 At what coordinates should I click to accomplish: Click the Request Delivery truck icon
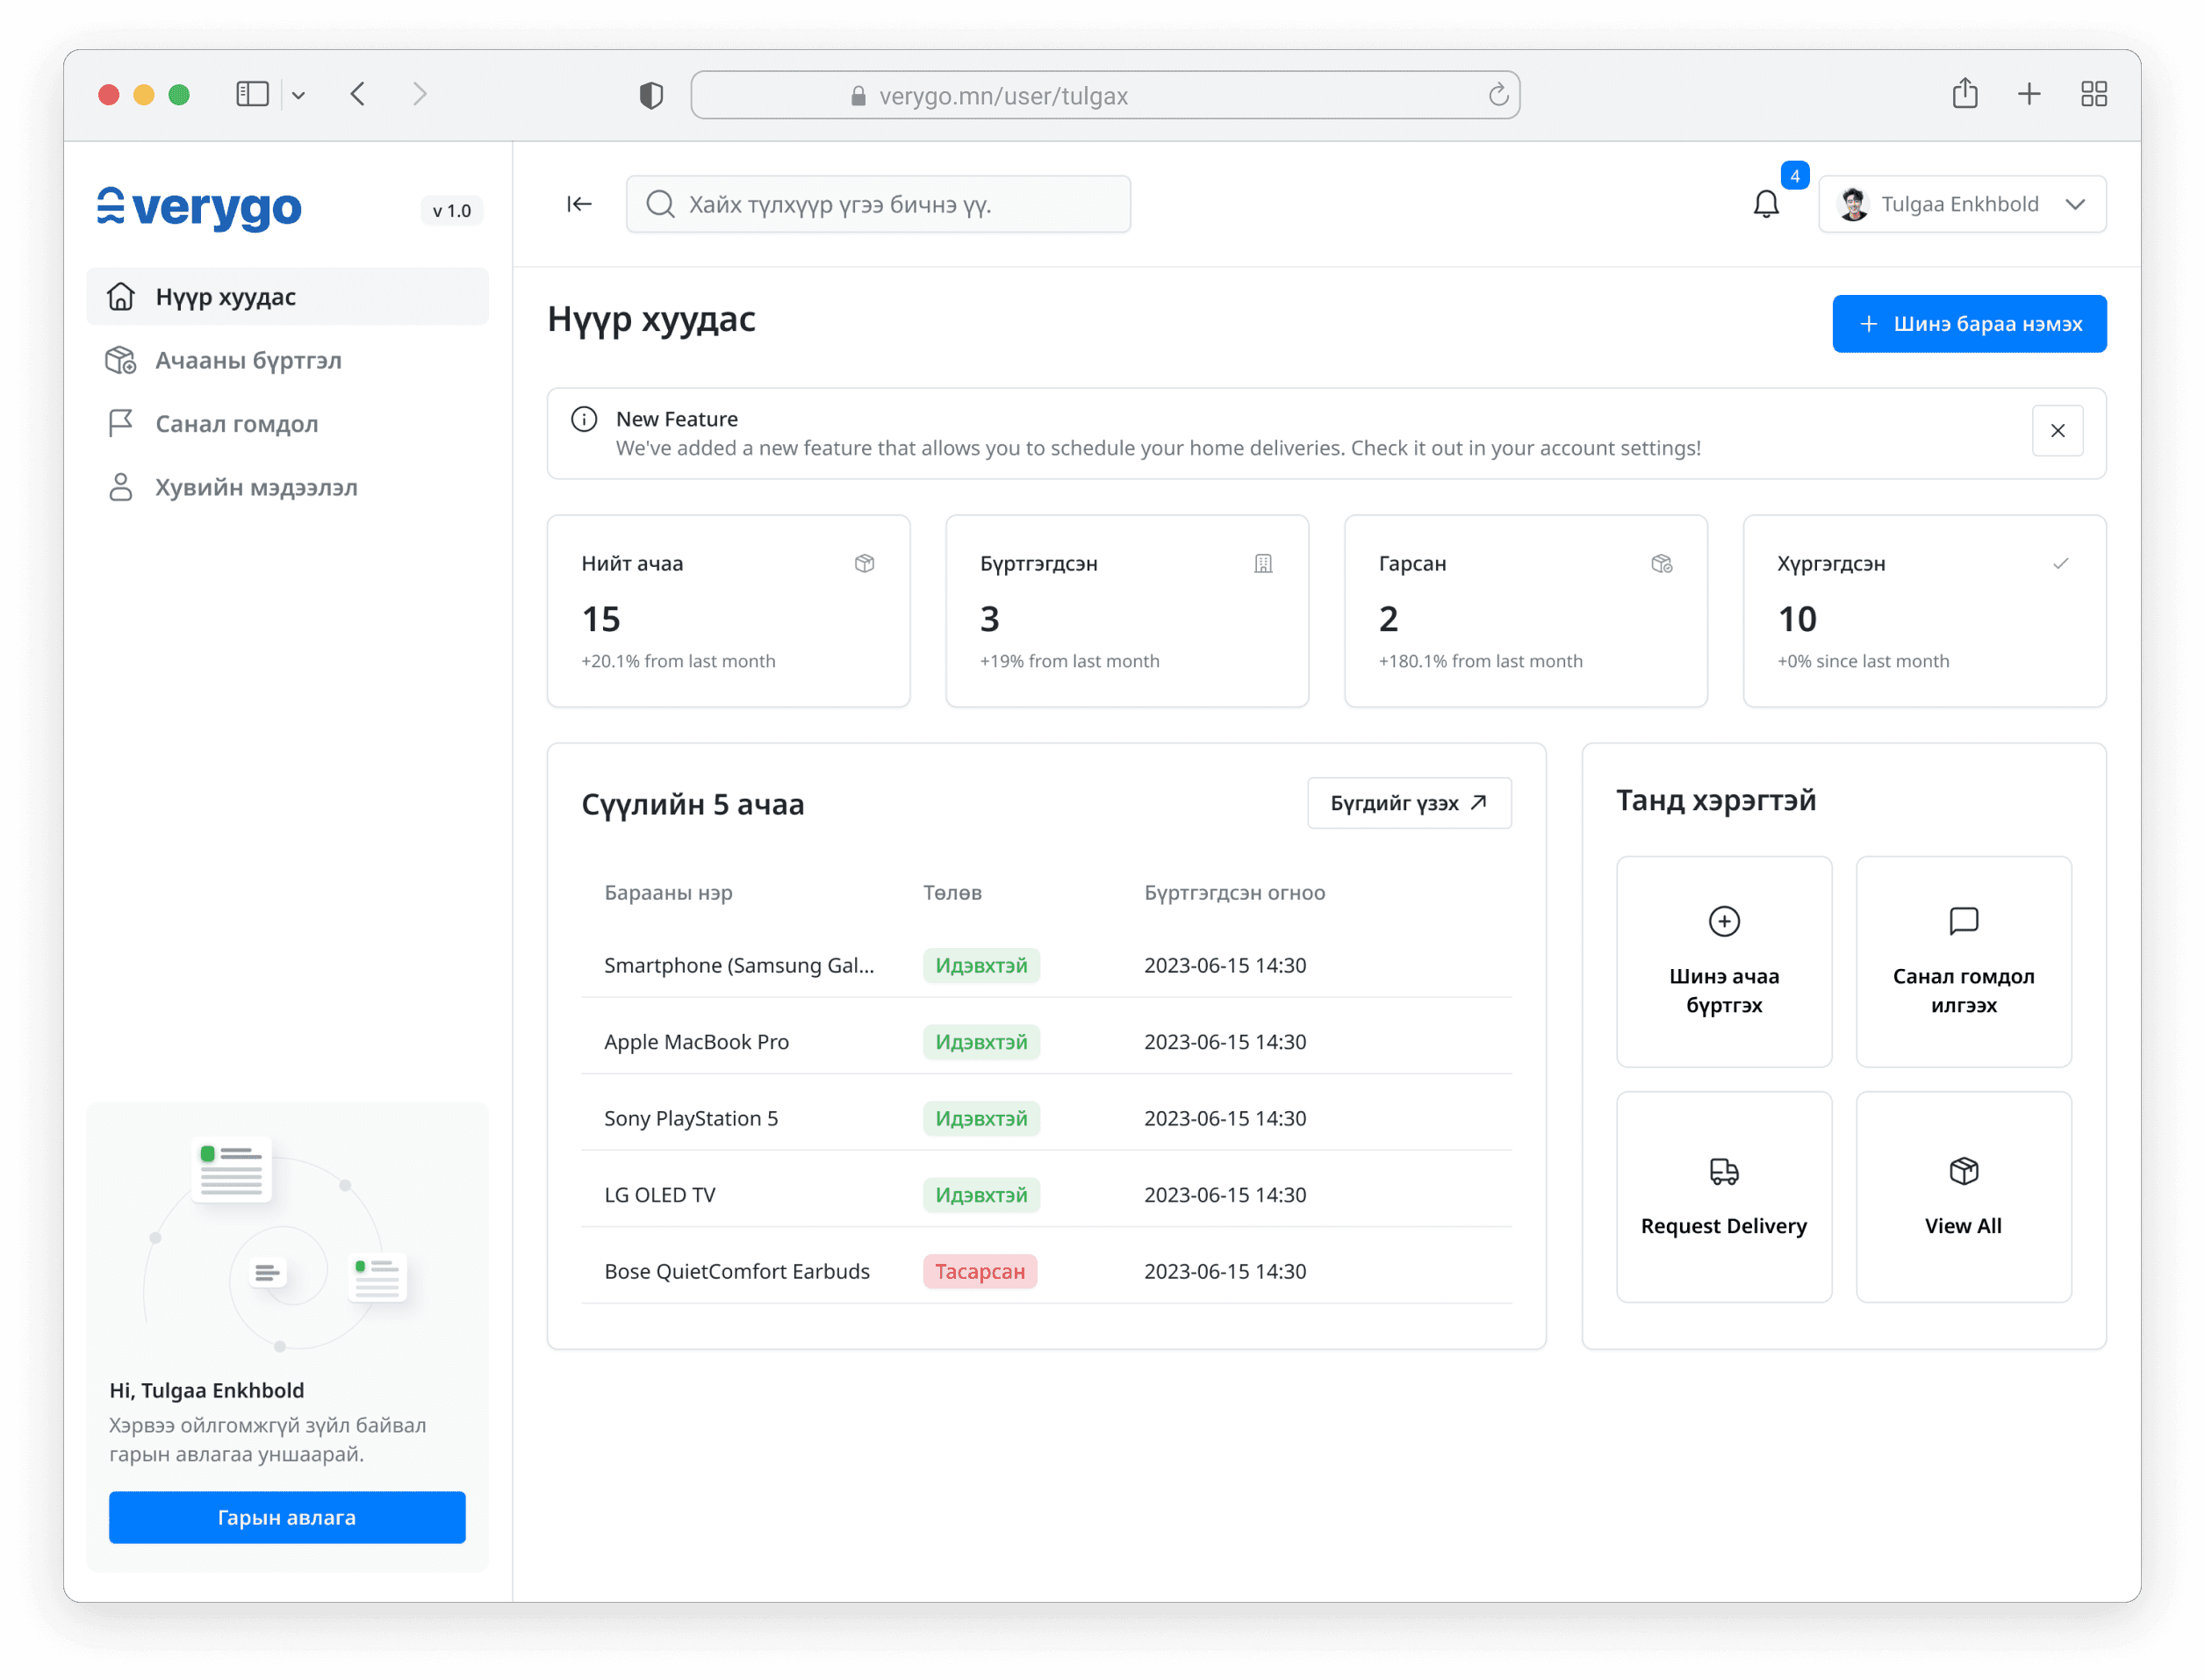click(x=1723, y=1171)
